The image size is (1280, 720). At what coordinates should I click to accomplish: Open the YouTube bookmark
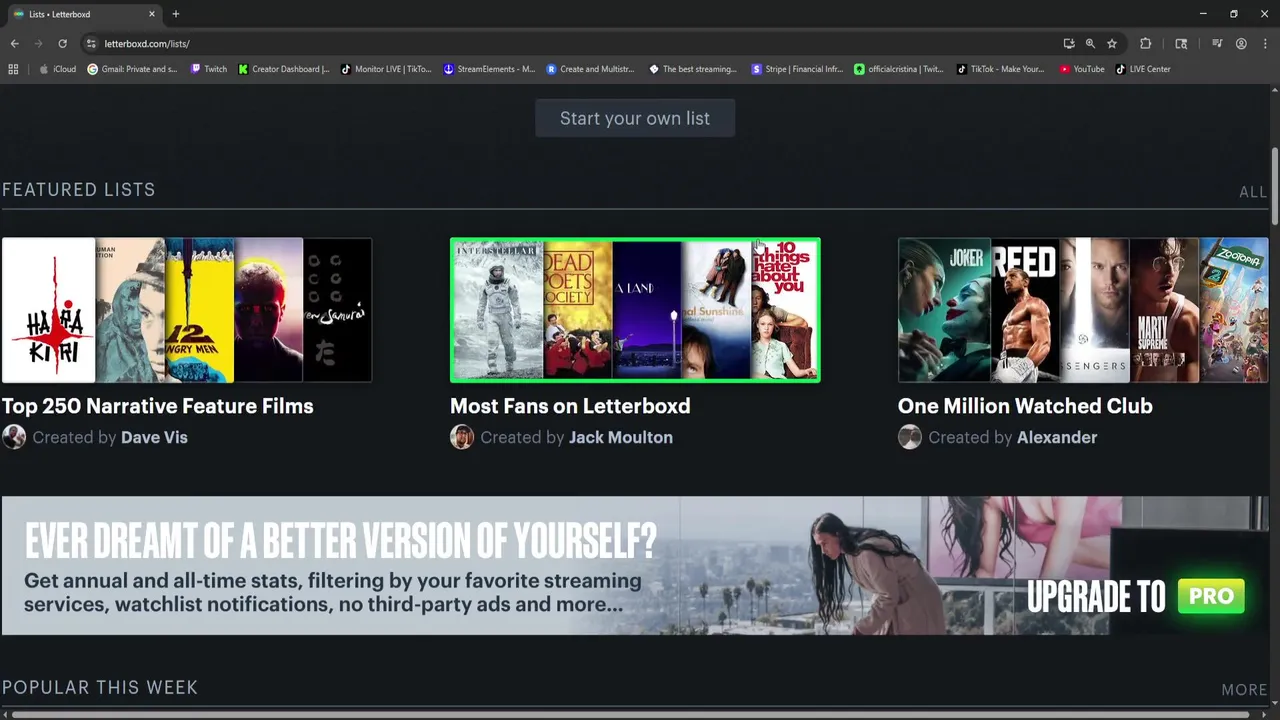click(1082, 69)
